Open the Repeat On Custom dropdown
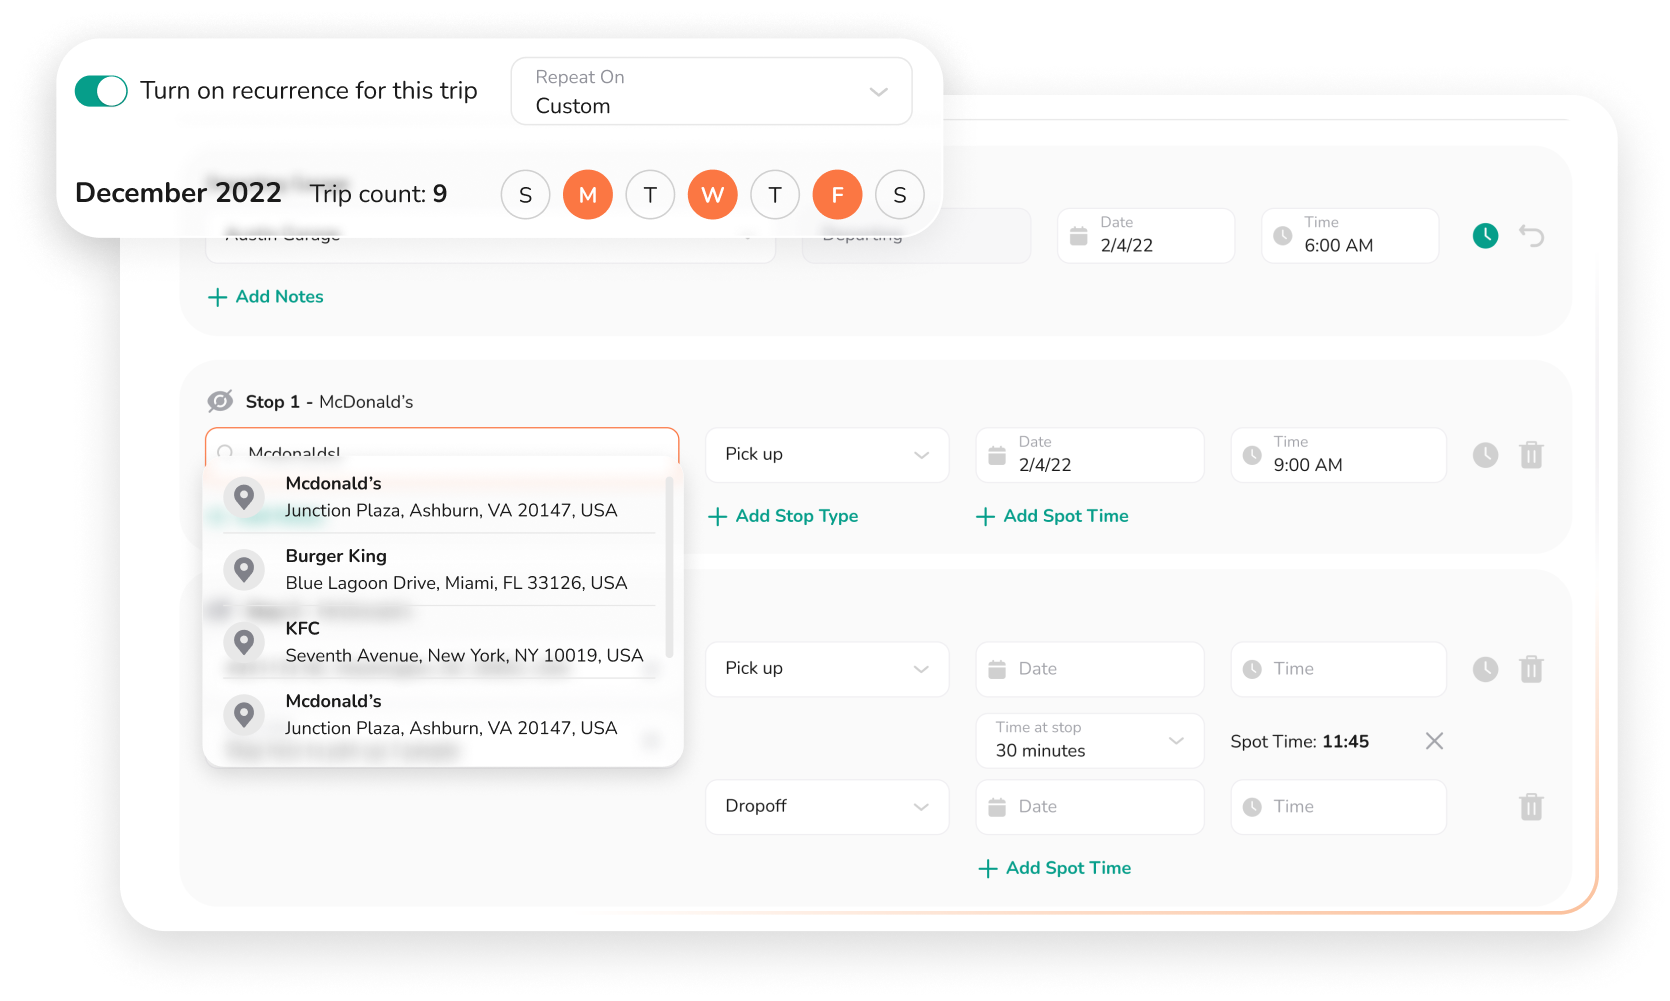1670x1001 pixels. (711, 91)
